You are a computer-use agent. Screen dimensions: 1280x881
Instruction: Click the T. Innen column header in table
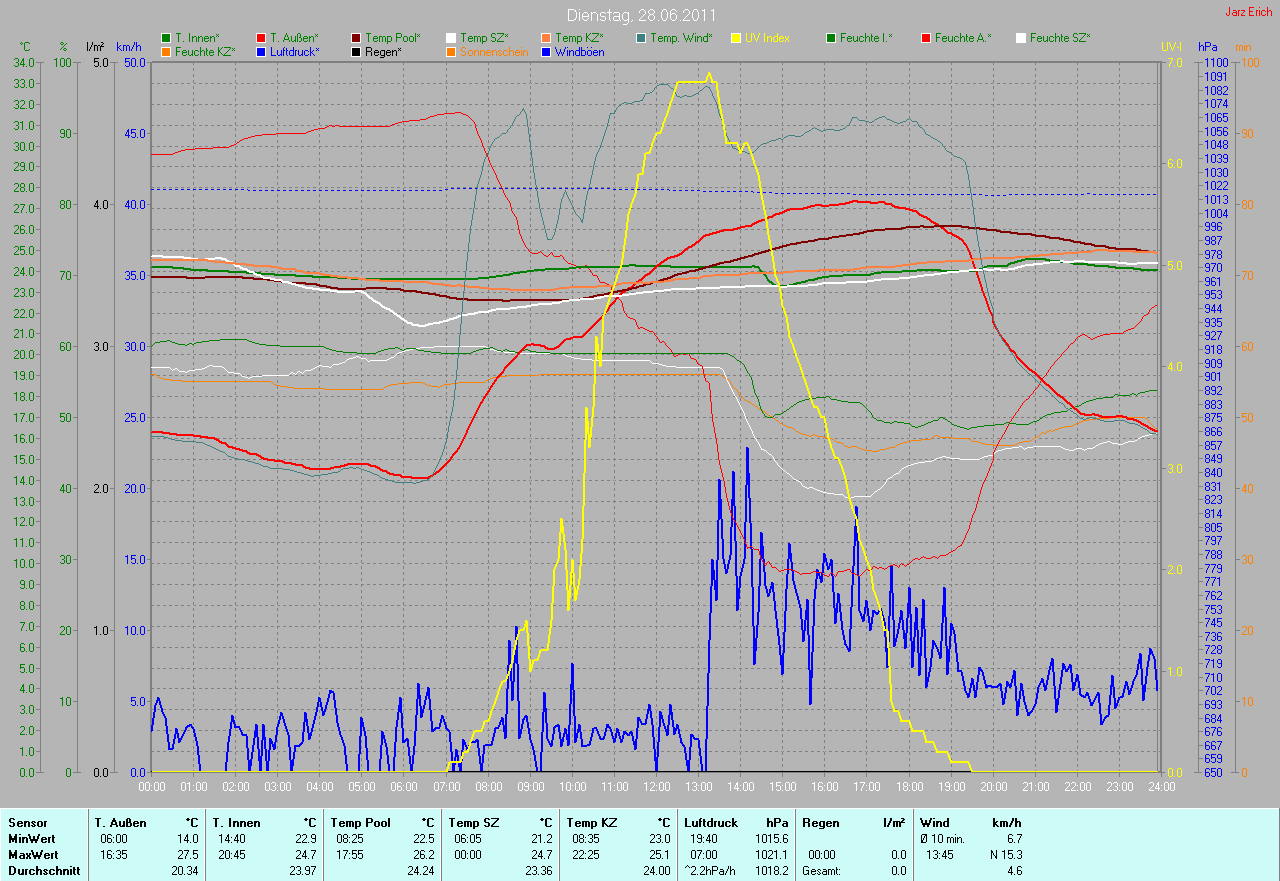(x=236, y=823)
